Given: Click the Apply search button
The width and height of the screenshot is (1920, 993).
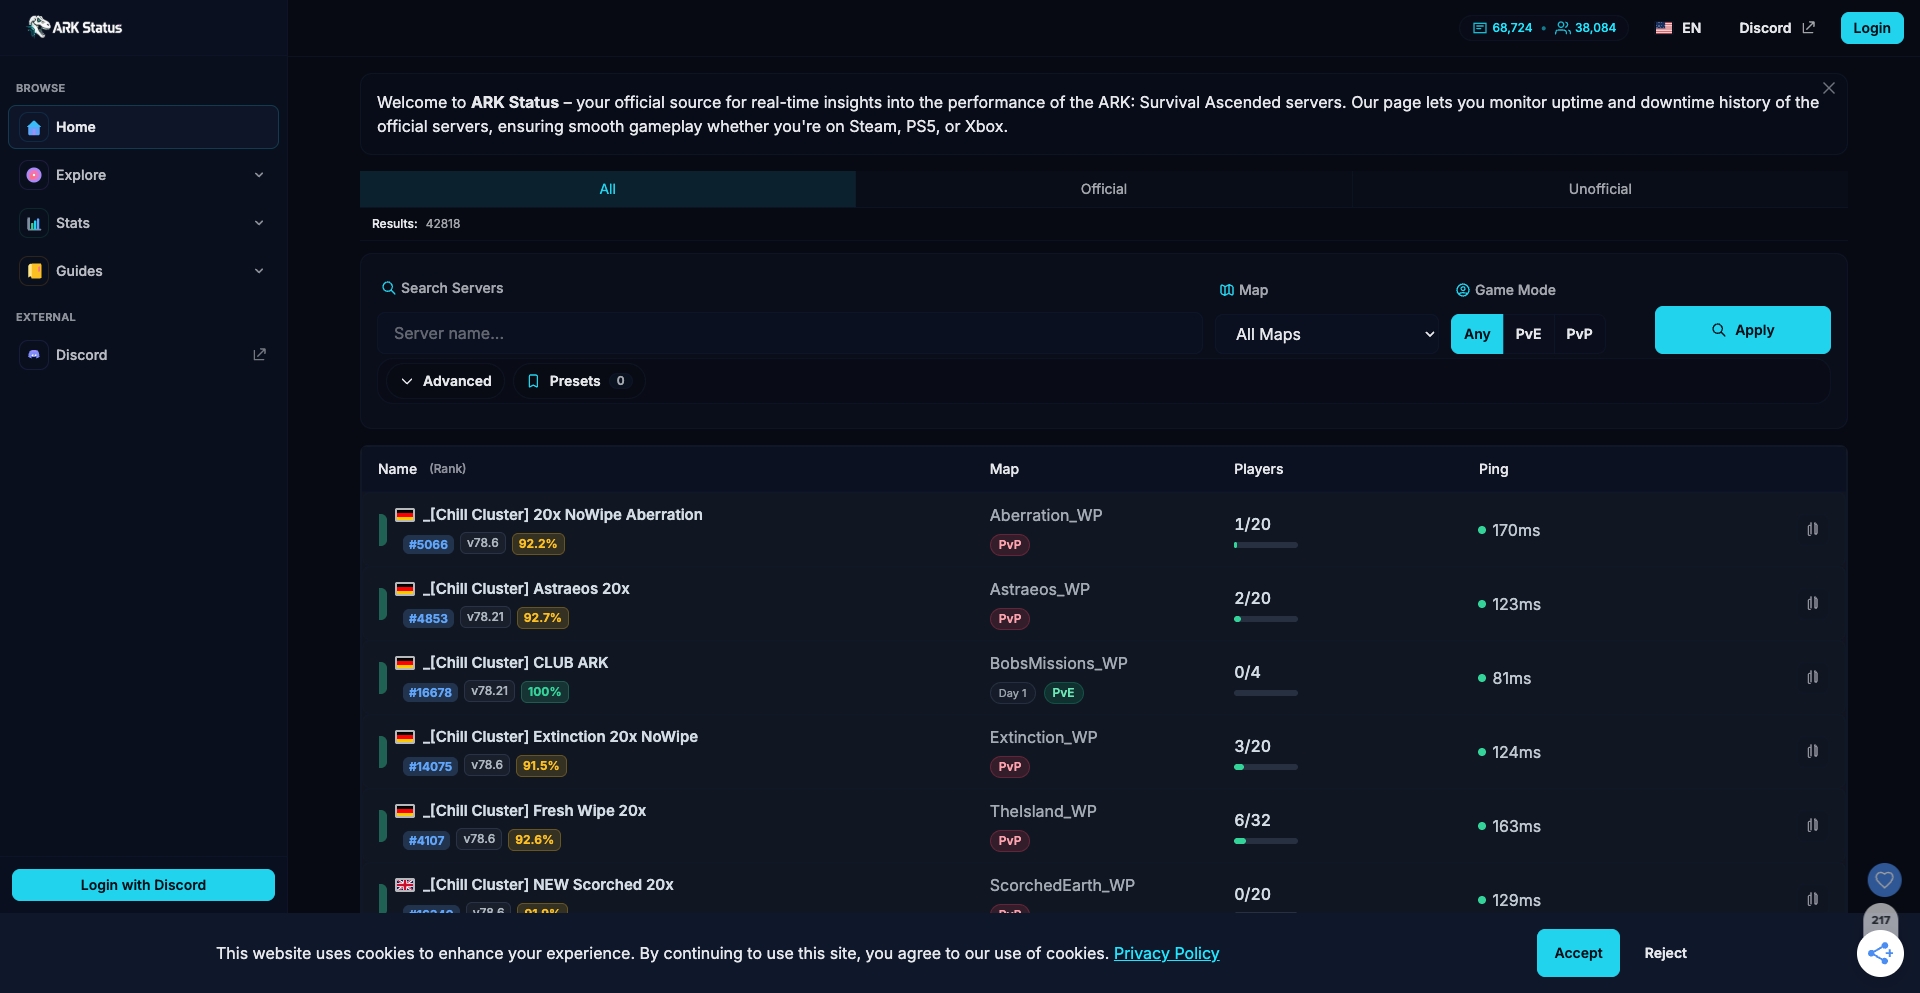Looking at the screenshot, I should 1741,330.
